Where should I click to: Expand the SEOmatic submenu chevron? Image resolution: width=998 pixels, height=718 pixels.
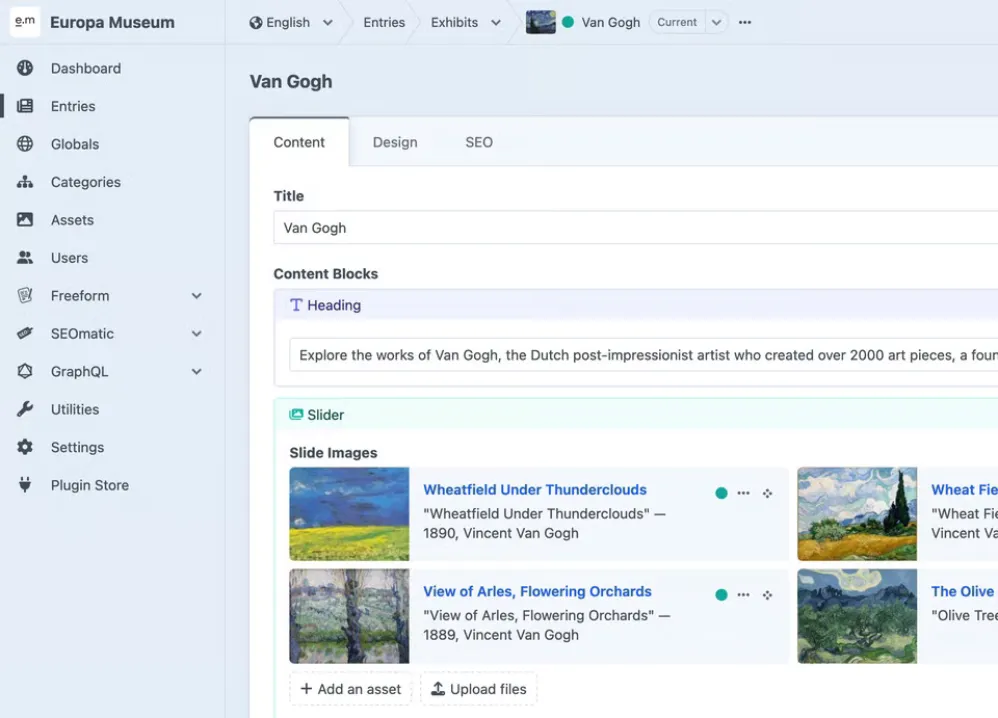[197, 334]
